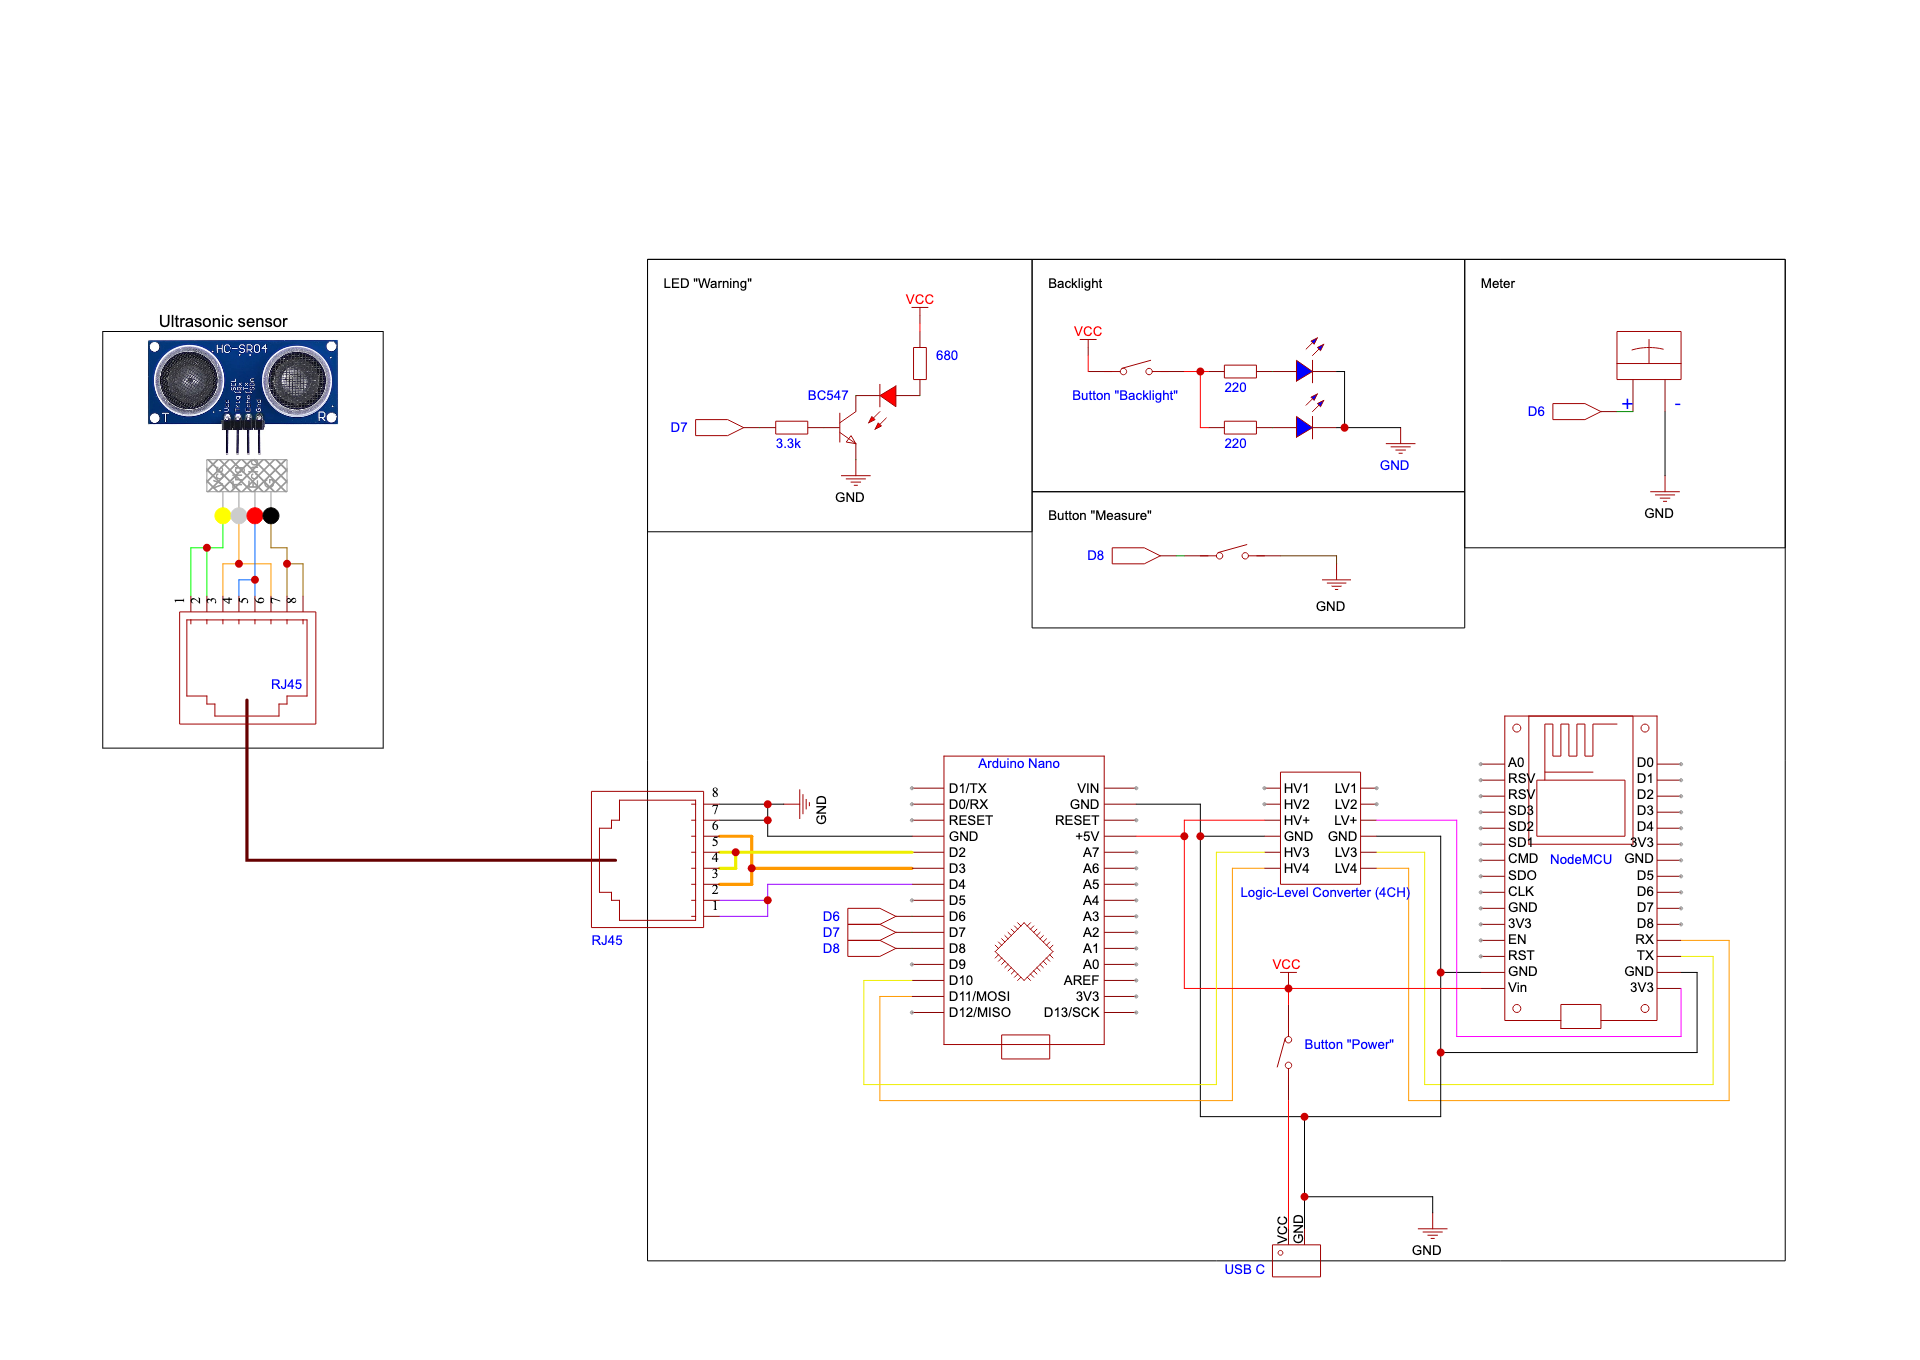Image resolution: width=1920 pixels, height=1360 pixels.
Task: Click the yellow wire dot under sensor
Action: coord(222,516)
